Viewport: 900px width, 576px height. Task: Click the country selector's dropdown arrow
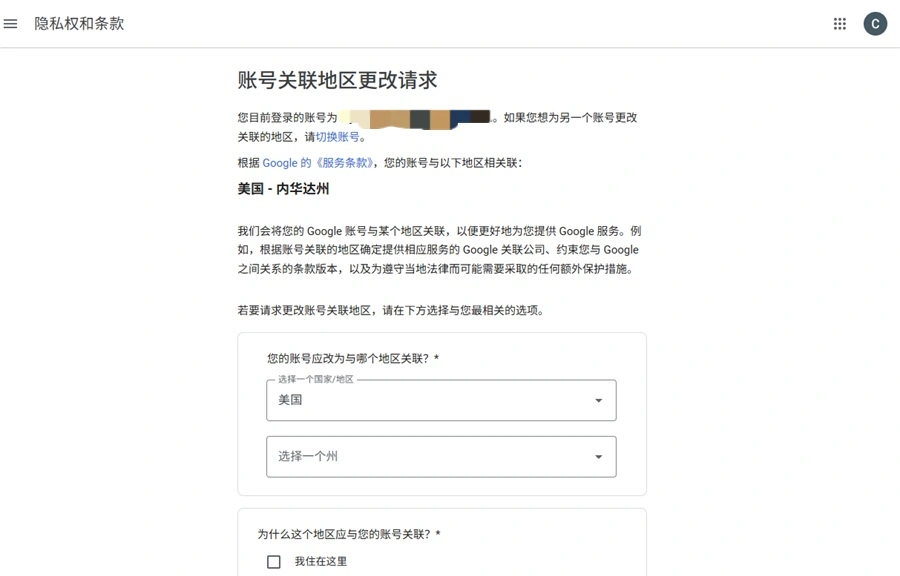coord(597,400)
